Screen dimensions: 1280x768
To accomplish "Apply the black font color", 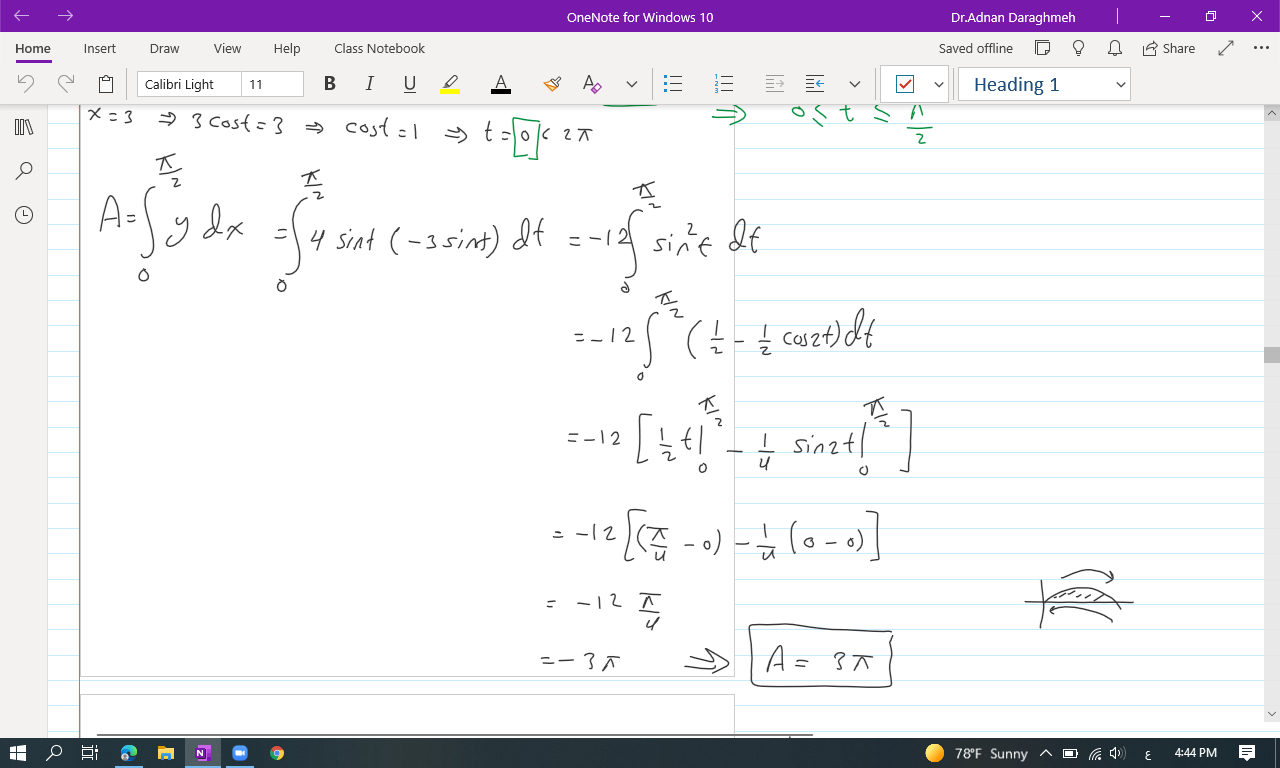I will 501,84.
